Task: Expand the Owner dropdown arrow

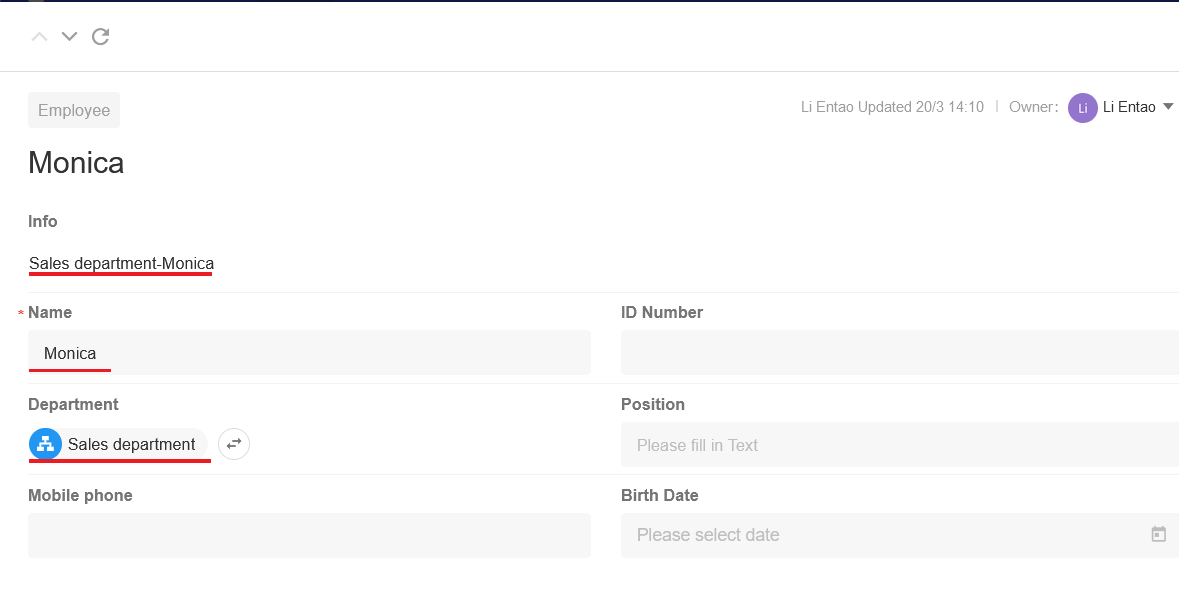Action: click(1168, 107)
